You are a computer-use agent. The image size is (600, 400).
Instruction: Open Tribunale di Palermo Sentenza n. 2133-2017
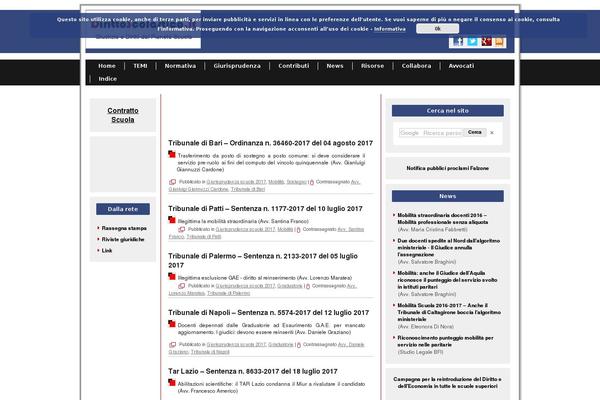(263, 261)
